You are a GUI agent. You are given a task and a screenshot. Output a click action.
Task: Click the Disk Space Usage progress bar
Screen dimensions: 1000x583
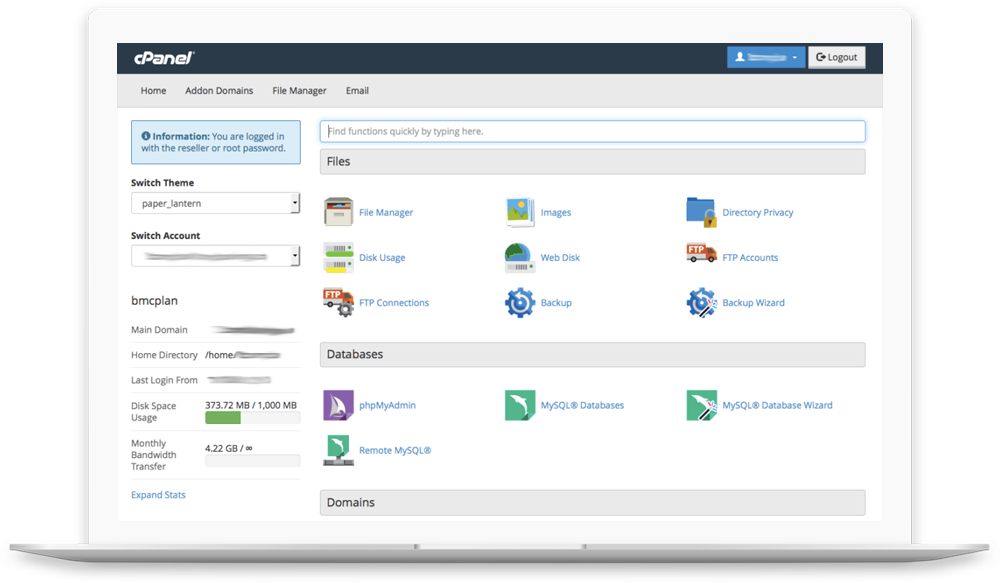253,418
